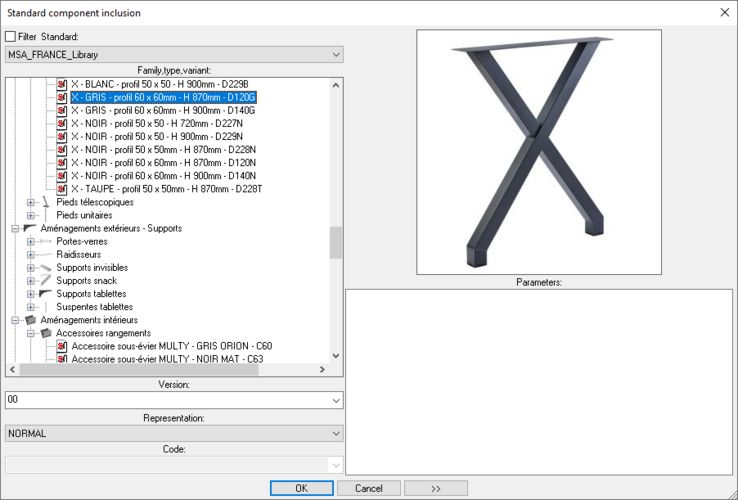738x500 pixels.
Task: Click the Supports invisibles icon
Action: tap(46, 268)
